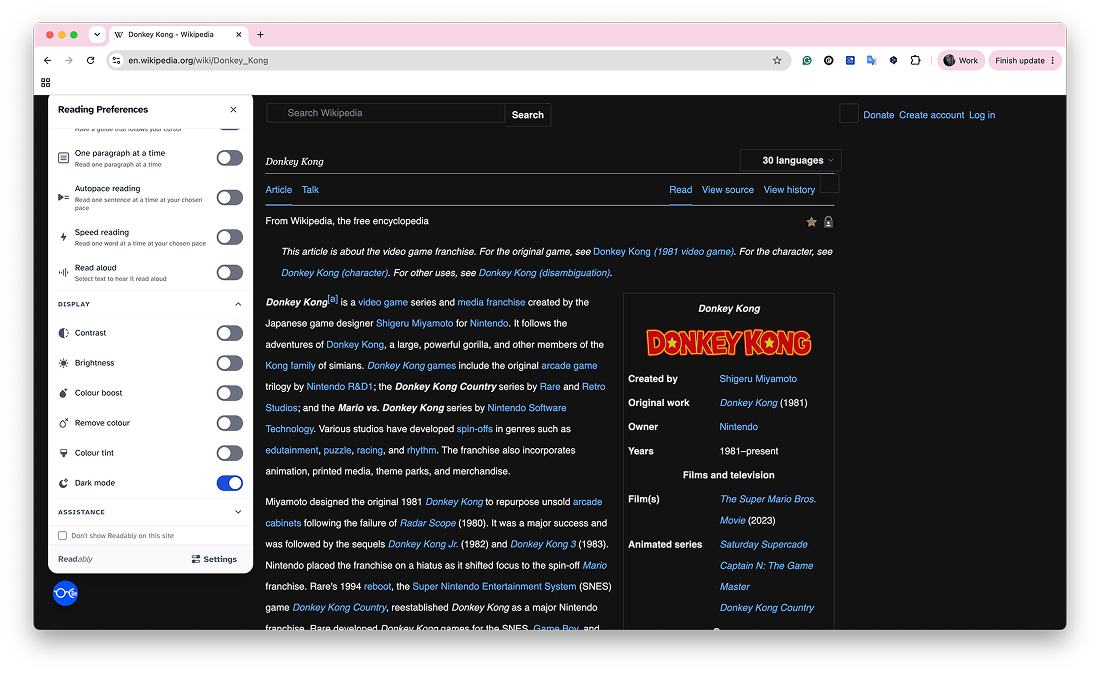
Task: Enable the Speed reading toggle
Action: coord(229,237)
